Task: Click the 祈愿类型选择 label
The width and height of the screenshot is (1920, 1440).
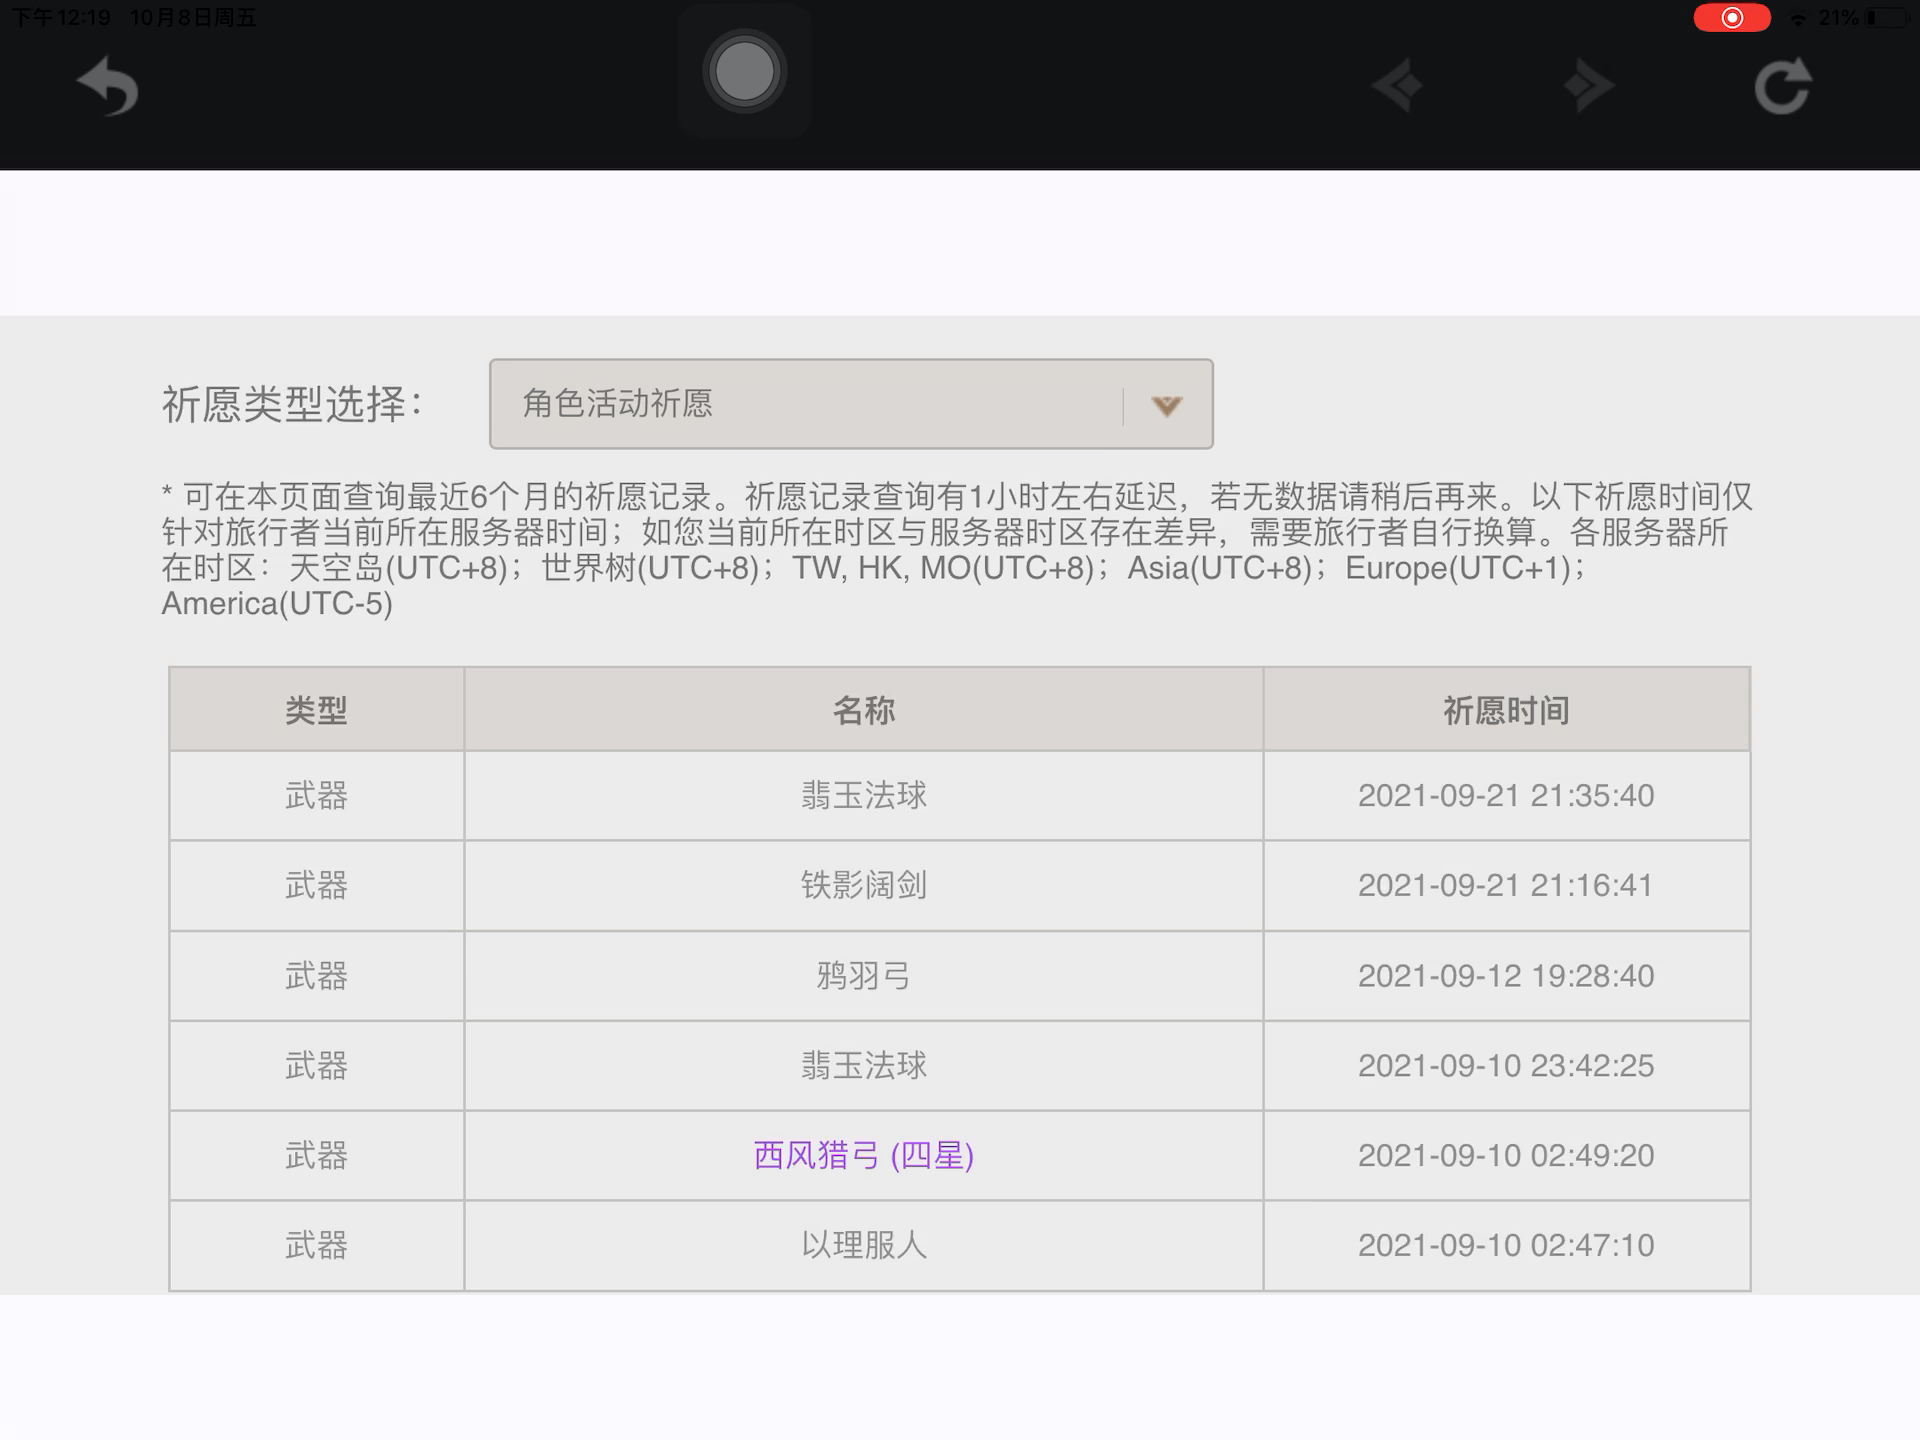Action: point(292,405)
